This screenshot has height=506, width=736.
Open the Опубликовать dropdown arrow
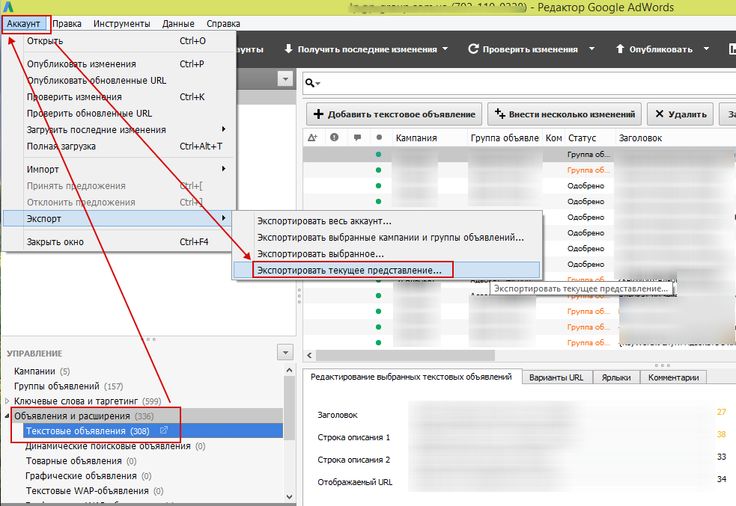(x=706, y=49)
